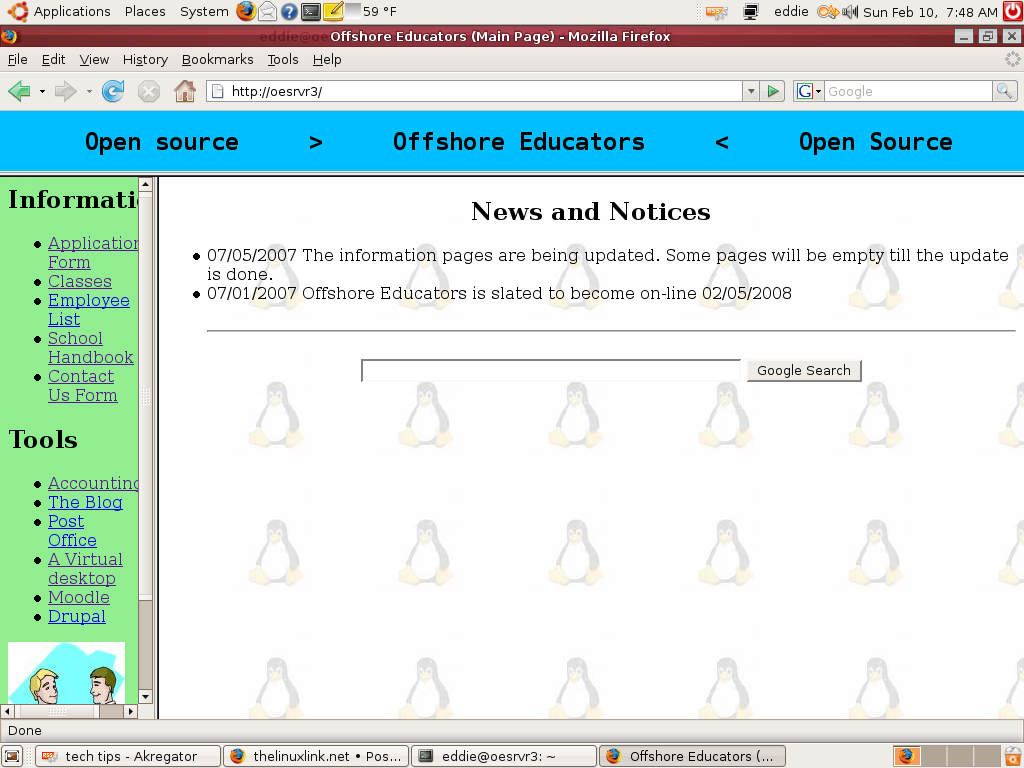Open the Post Office link
This screenshot has width=1024, height=768.
pyautogui.click(x=72, y=530)
